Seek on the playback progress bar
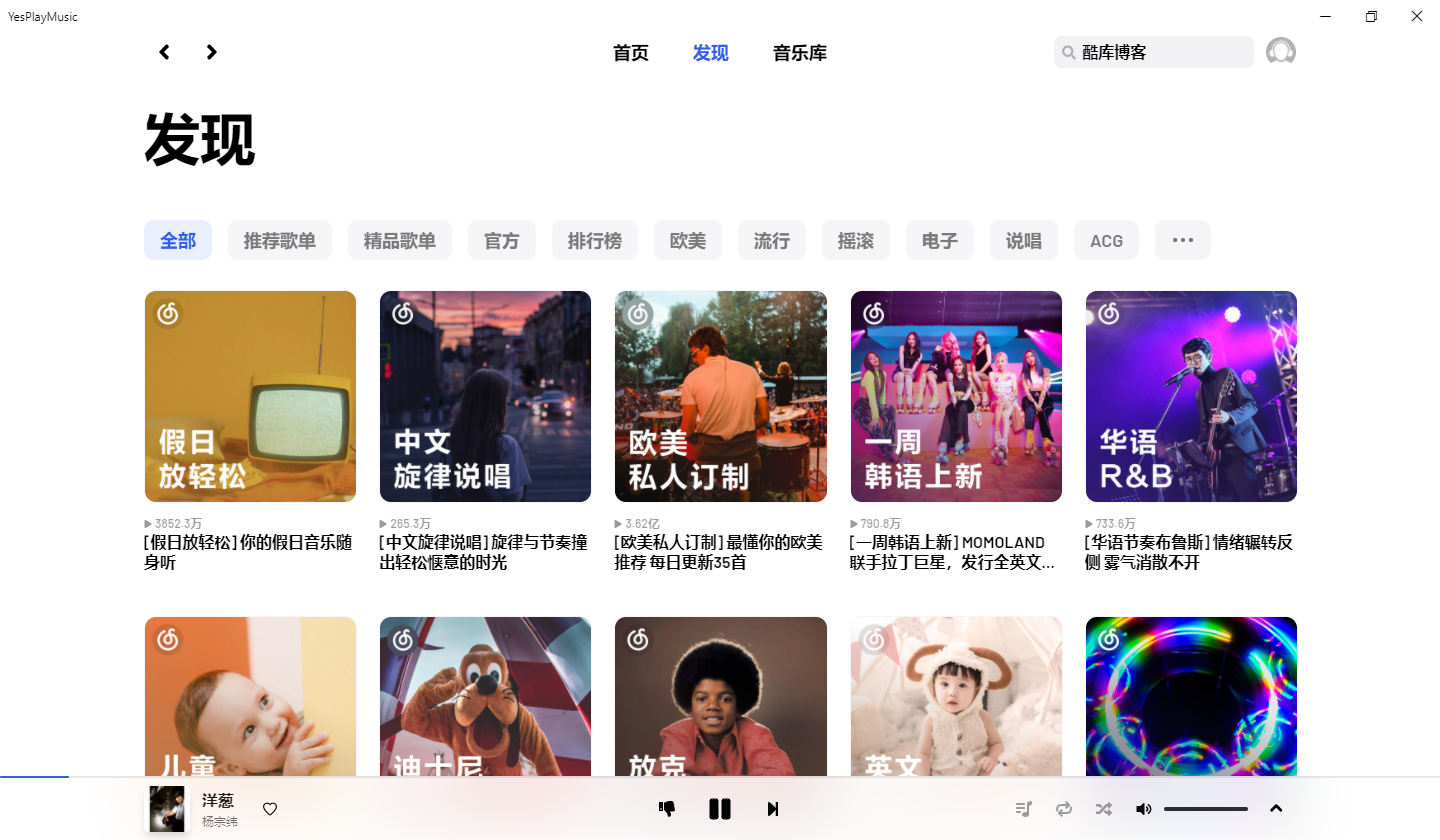Screen dimensions: 1440x840 point(720,777)
